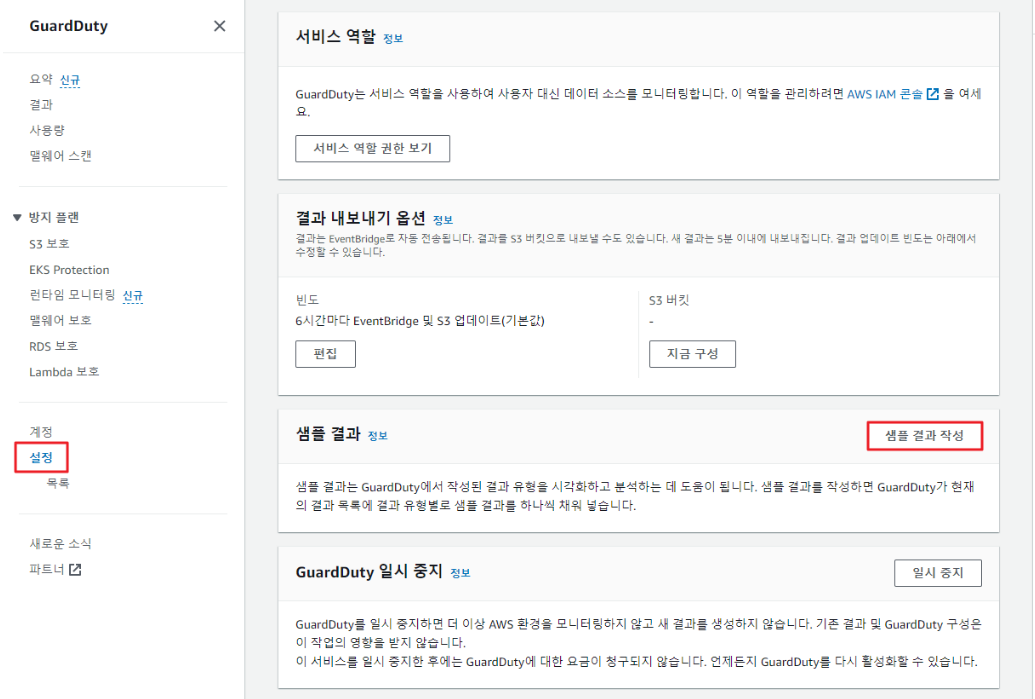Open 맬웨어 보호 in the sidebar
The height and width of the screenshot is (699, 1035).
pyautogui.click(x=60, y=320)
